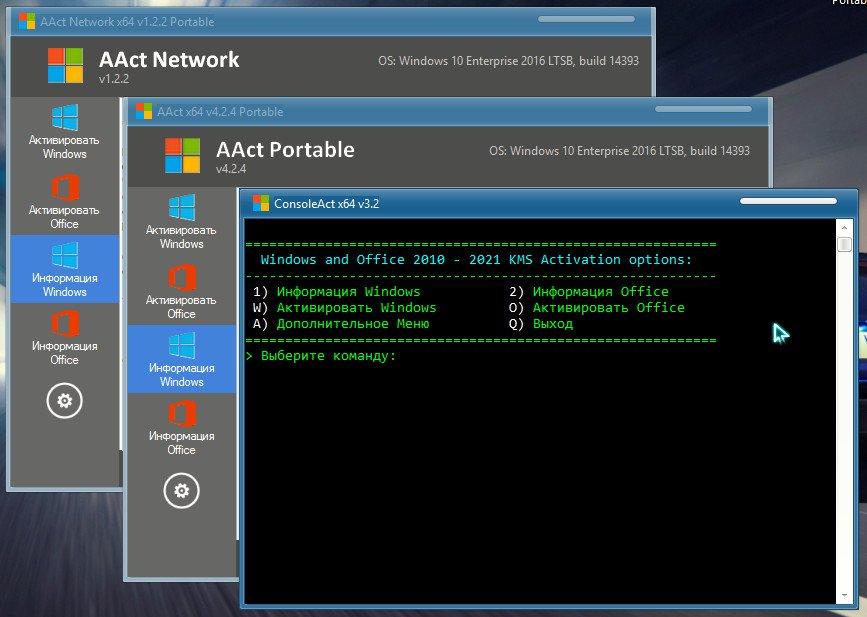The height and width of the screenshot is (617, 867).
Task: Click the AAct Portable header logo
Action: [x=183, y=155]
